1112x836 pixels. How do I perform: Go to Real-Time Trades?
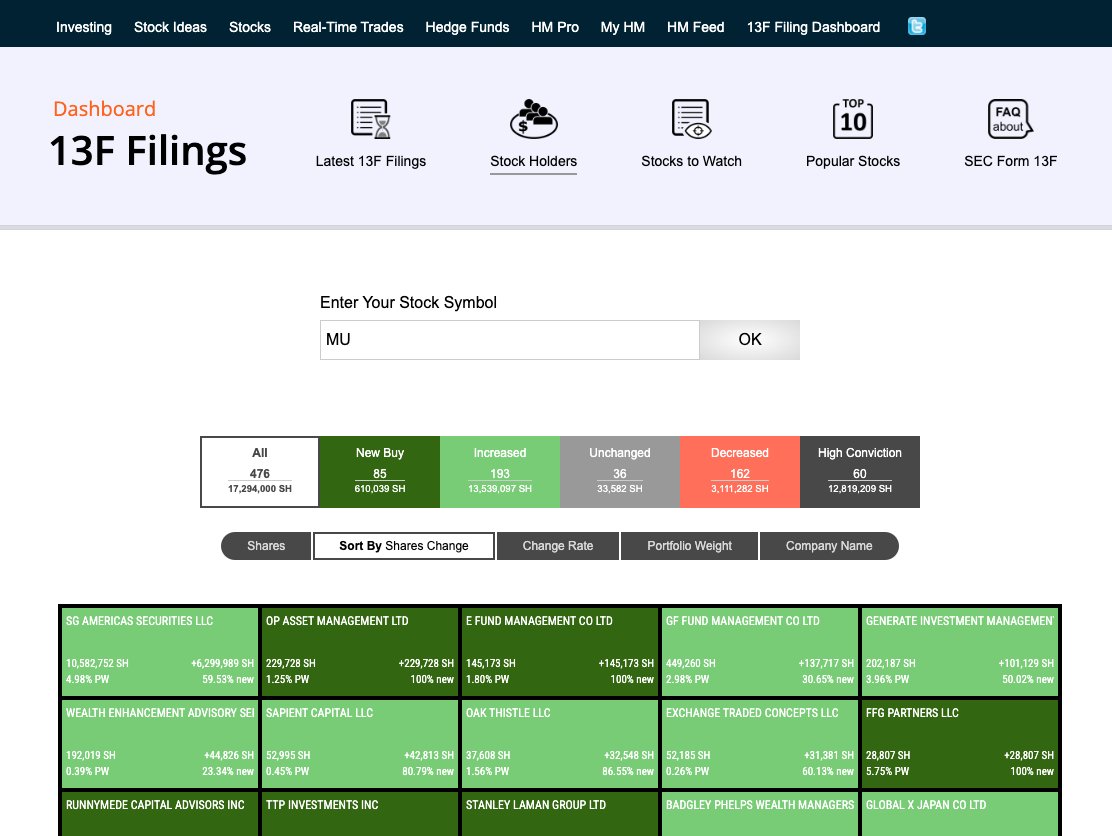click(348, 27)
